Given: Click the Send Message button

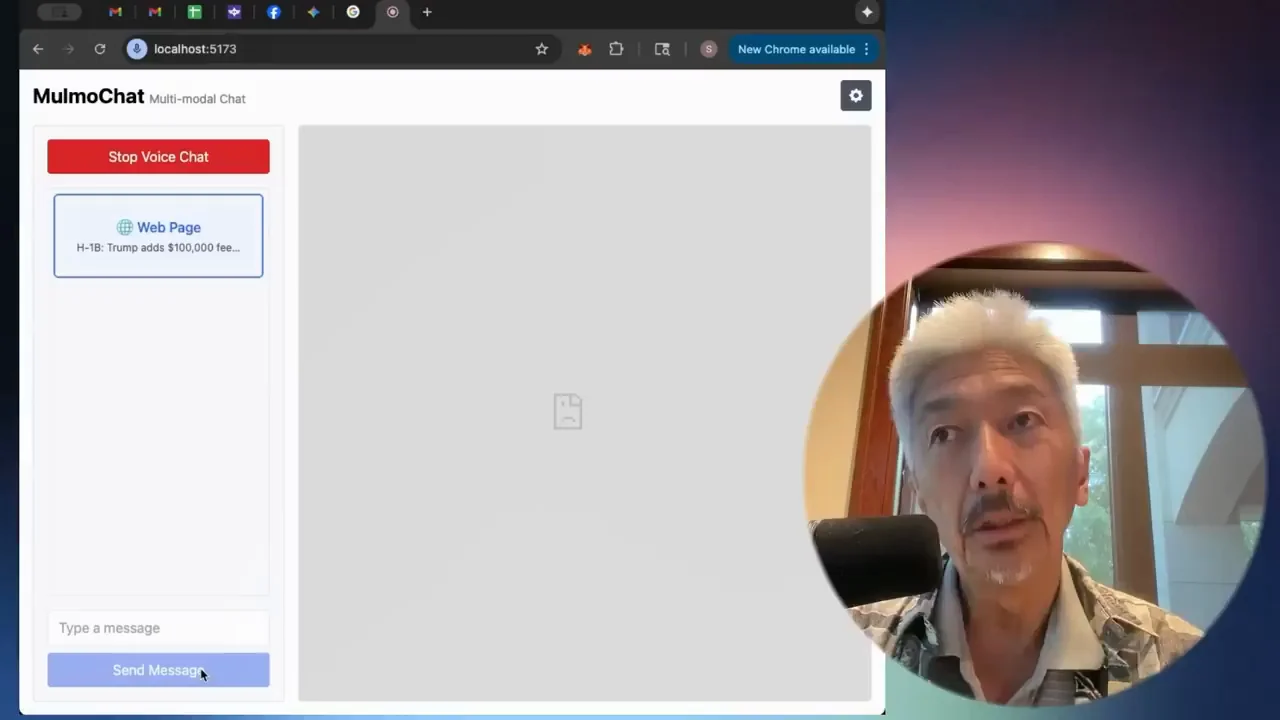Looking at the screenshot, I should pyautogui.click(x=158, y=670).
